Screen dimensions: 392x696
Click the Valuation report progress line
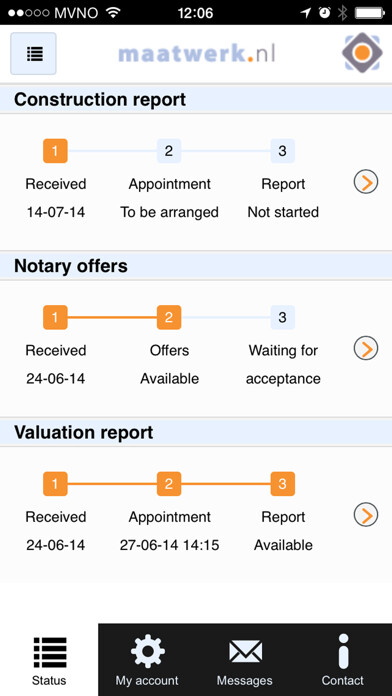tap(169, 484)
